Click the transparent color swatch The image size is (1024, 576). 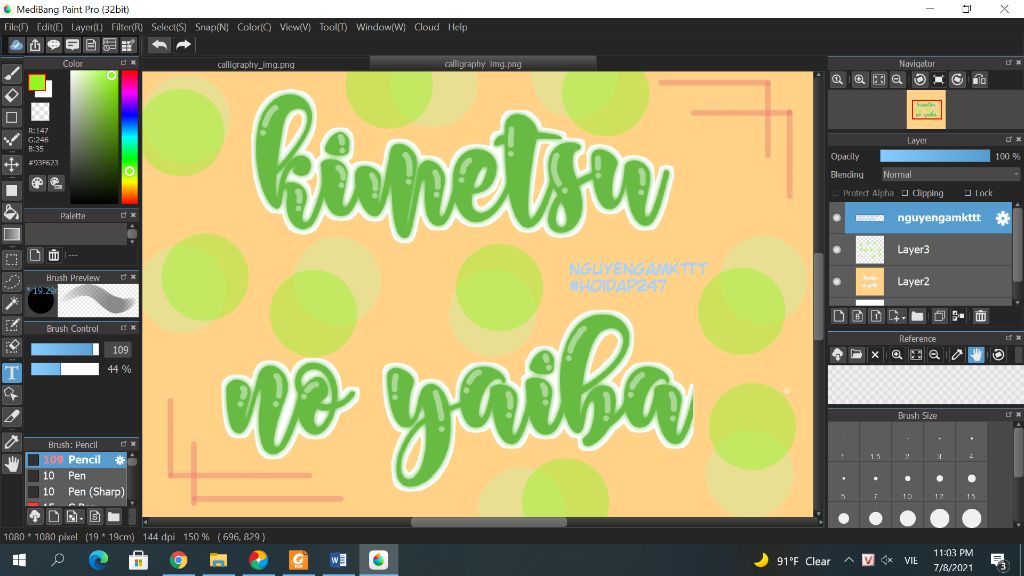(x=40, y=112)
